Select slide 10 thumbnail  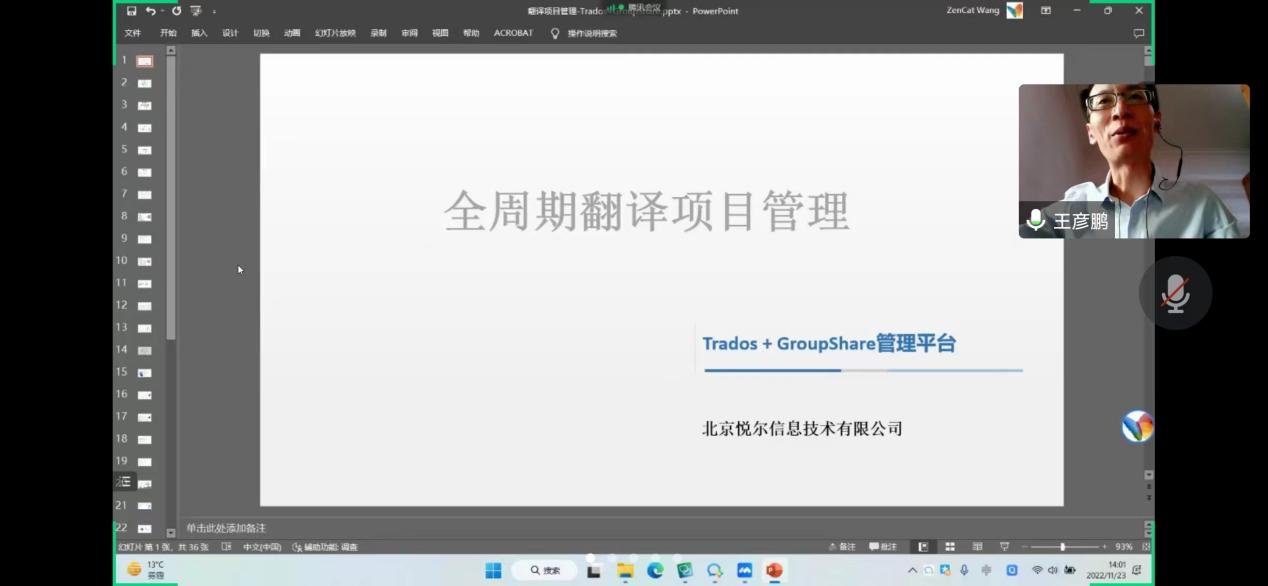pyautogui.click(x=144, y=261)
